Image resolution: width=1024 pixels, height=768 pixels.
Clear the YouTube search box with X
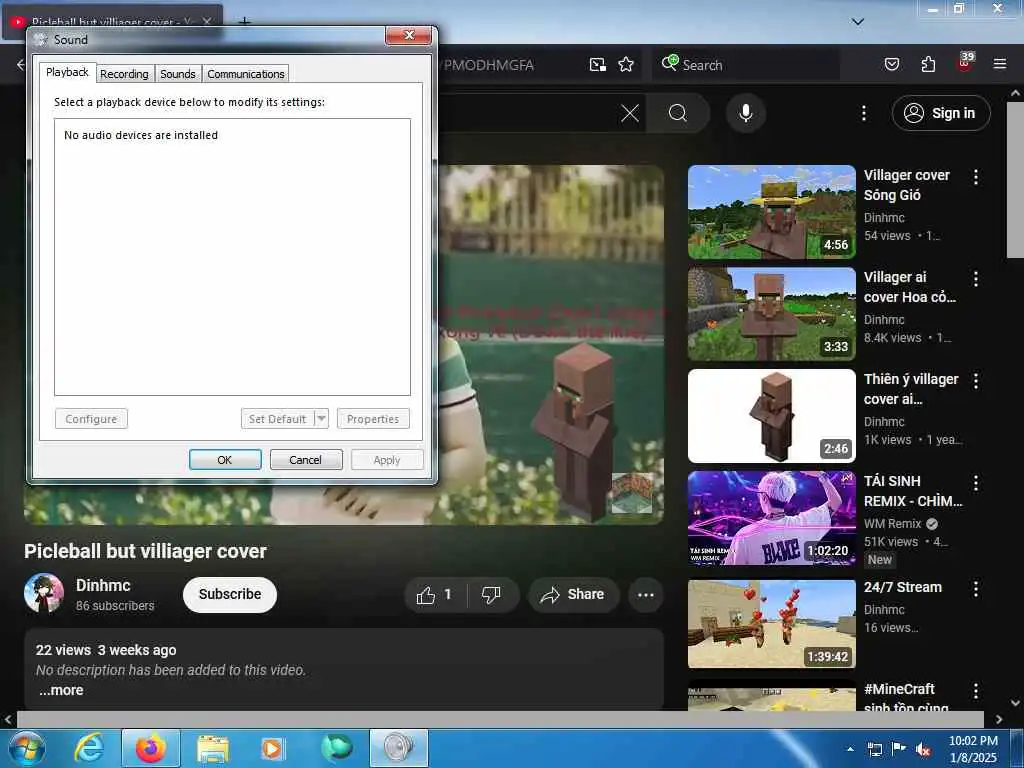[630, 113]
